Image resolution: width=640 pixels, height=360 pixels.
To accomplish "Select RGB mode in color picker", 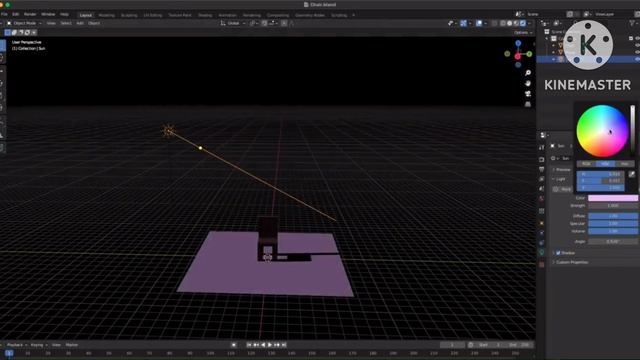I will (x=586, y=164).
